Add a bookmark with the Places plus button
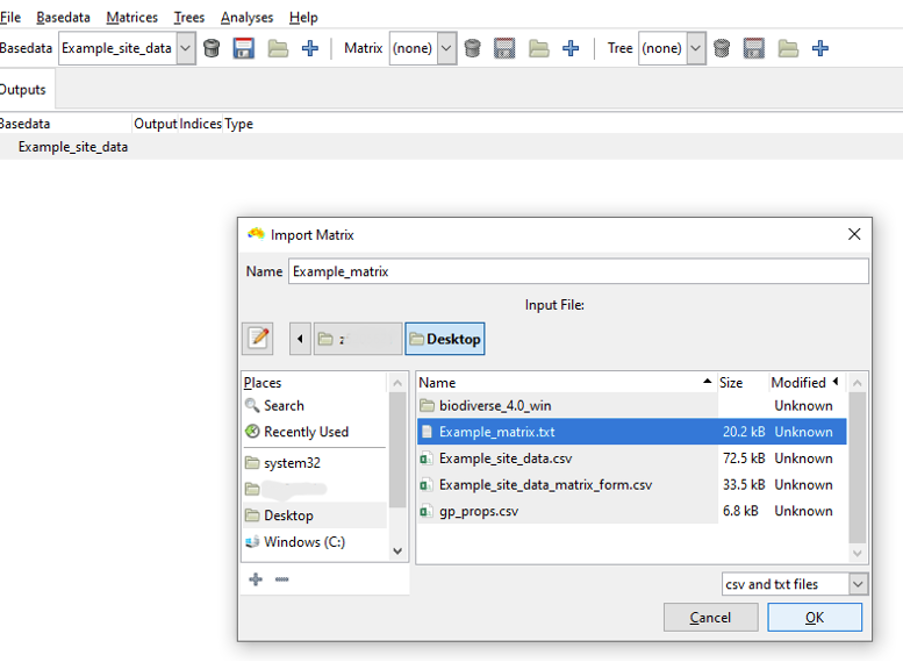Image resolution: width=904 pixels, height=662 pixels. (x=256, y=579)
